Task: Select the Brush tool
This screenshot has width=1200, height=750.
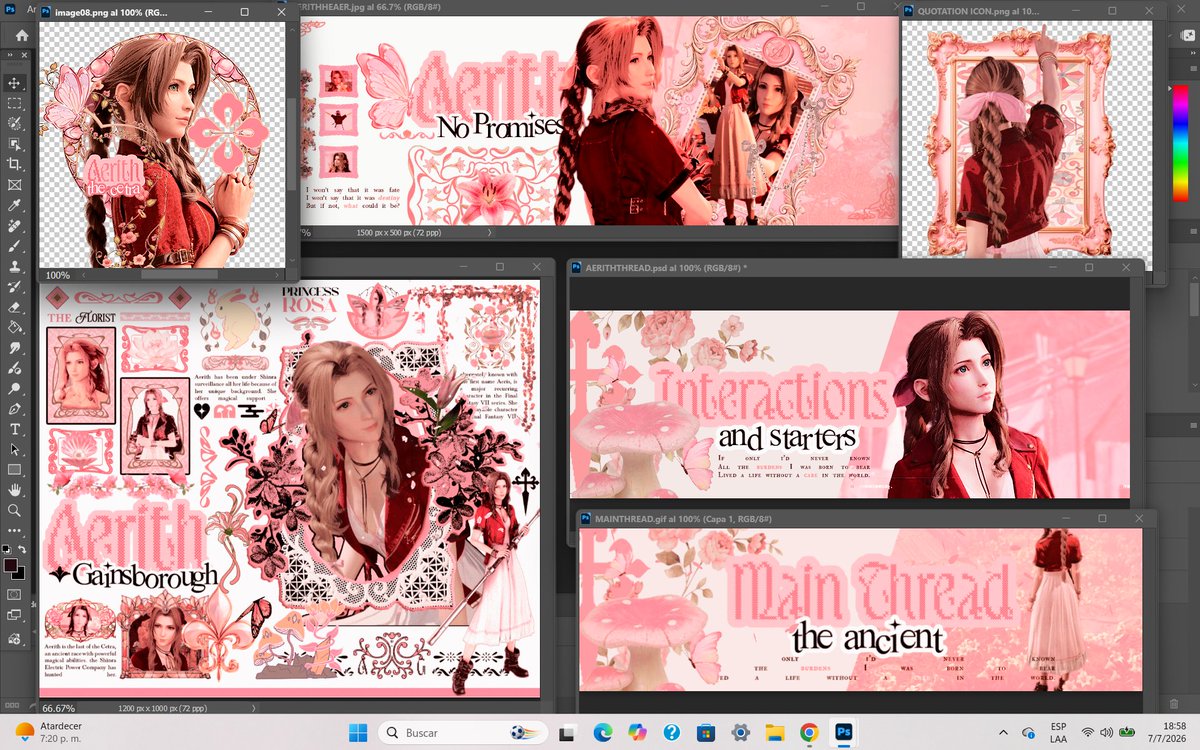Action: [x=15, y=246]
